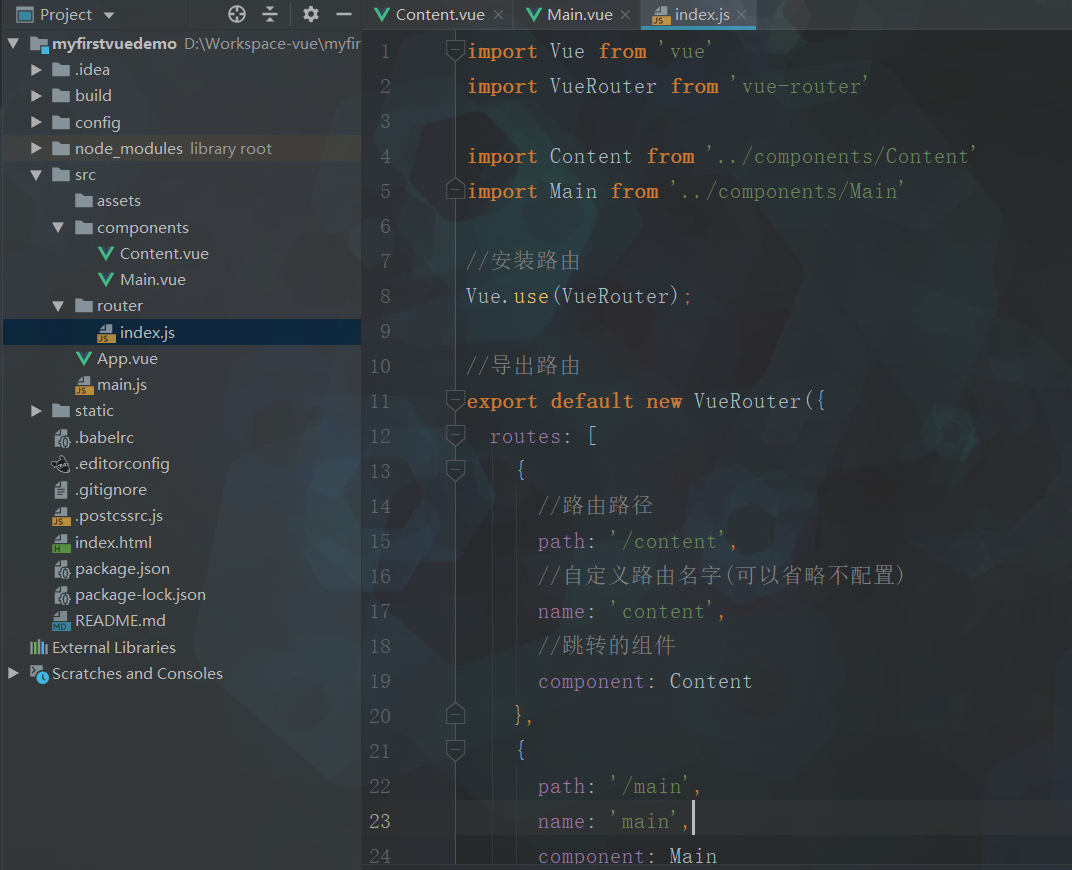Open the .gitignore file

pos(111,489)
